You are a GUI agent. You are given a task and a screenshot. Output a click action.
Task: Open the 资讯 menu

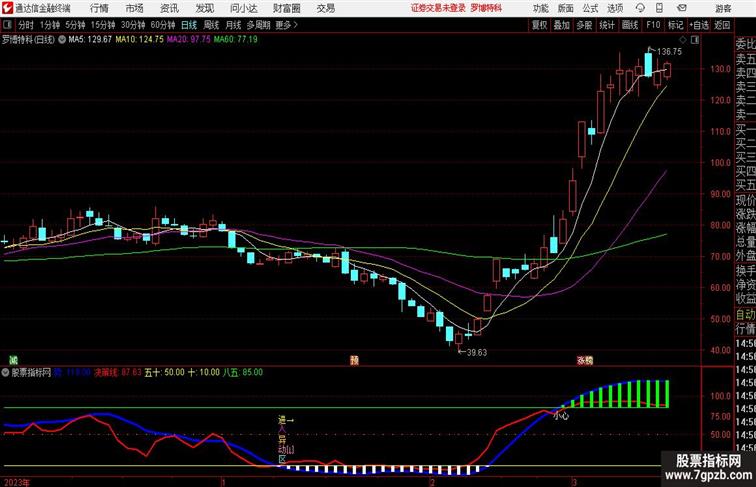click(x=169, y=8)
